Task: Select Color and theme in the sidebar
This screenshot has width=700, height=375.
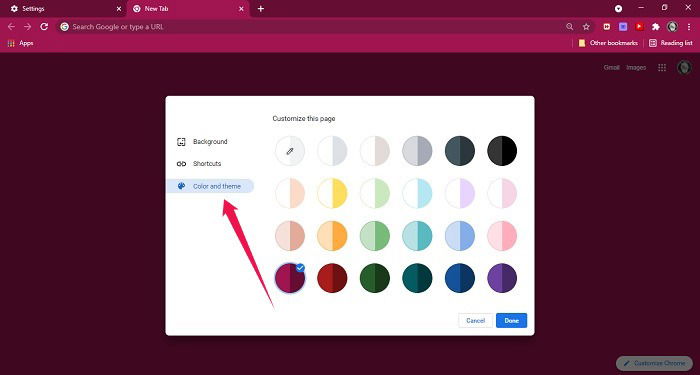Action: tap(210, 186)
